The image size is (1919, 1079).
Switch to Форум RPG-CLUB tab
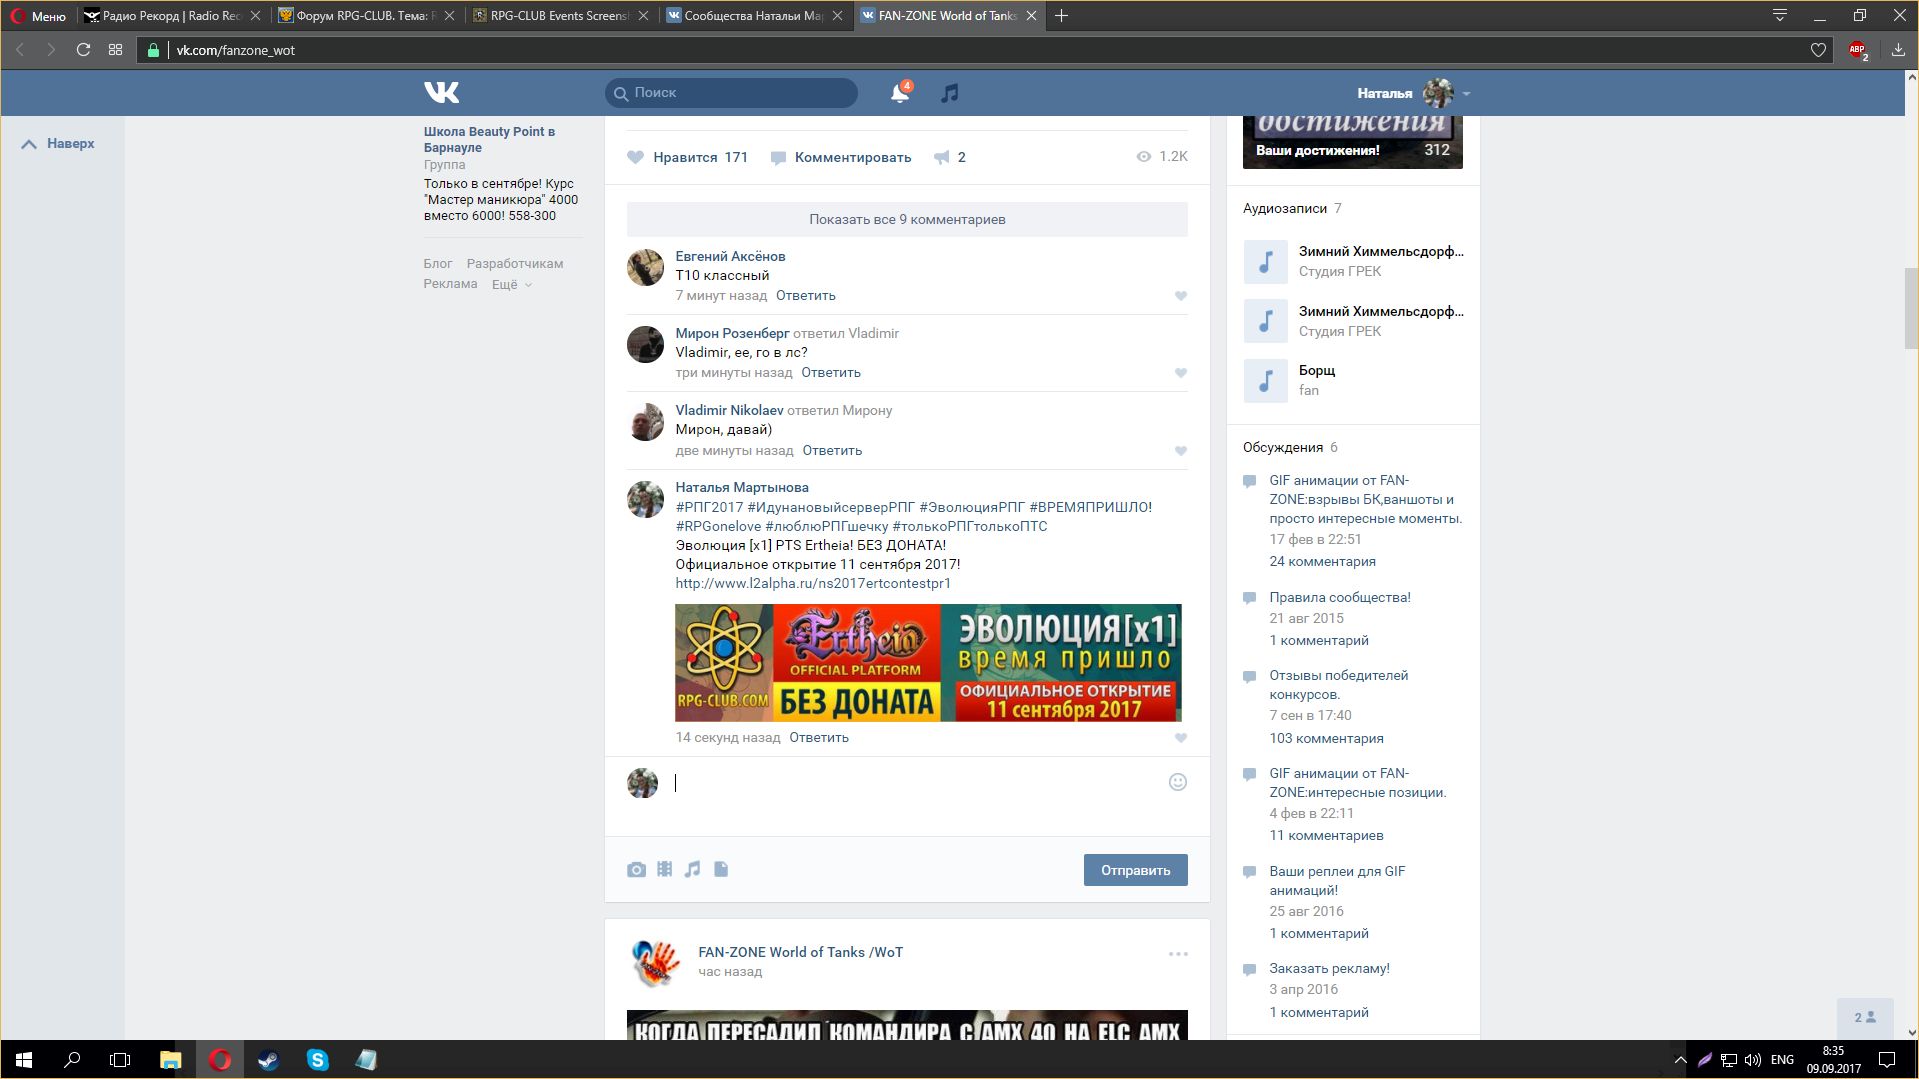[365, 16]
